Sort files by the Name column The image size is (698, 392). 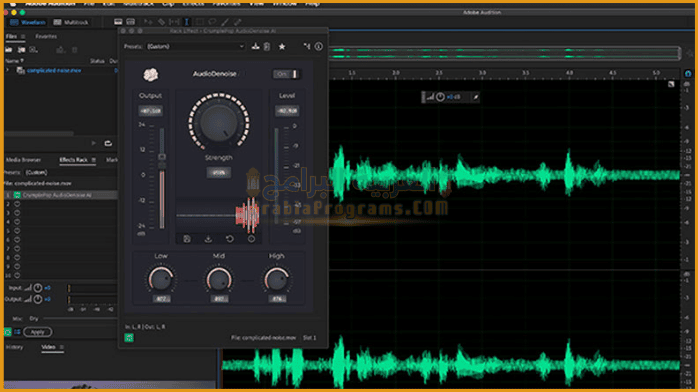click(x=14, y=61)
